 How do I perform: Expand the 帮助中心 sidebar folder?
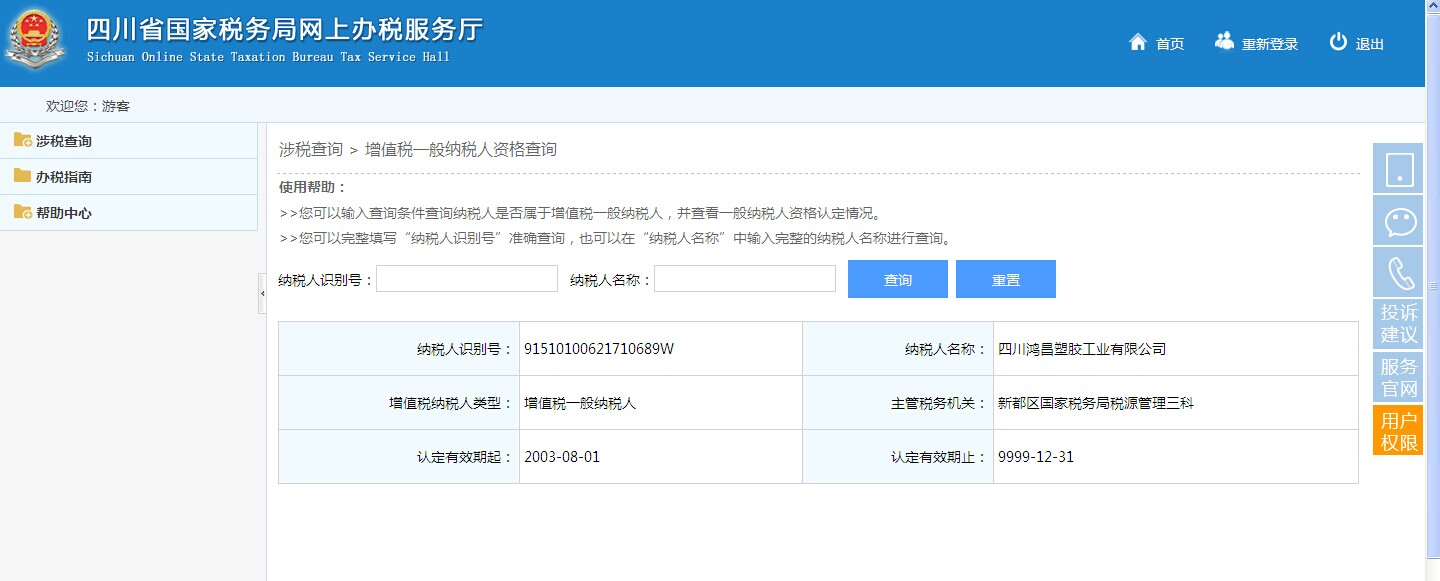click(64, 213)
